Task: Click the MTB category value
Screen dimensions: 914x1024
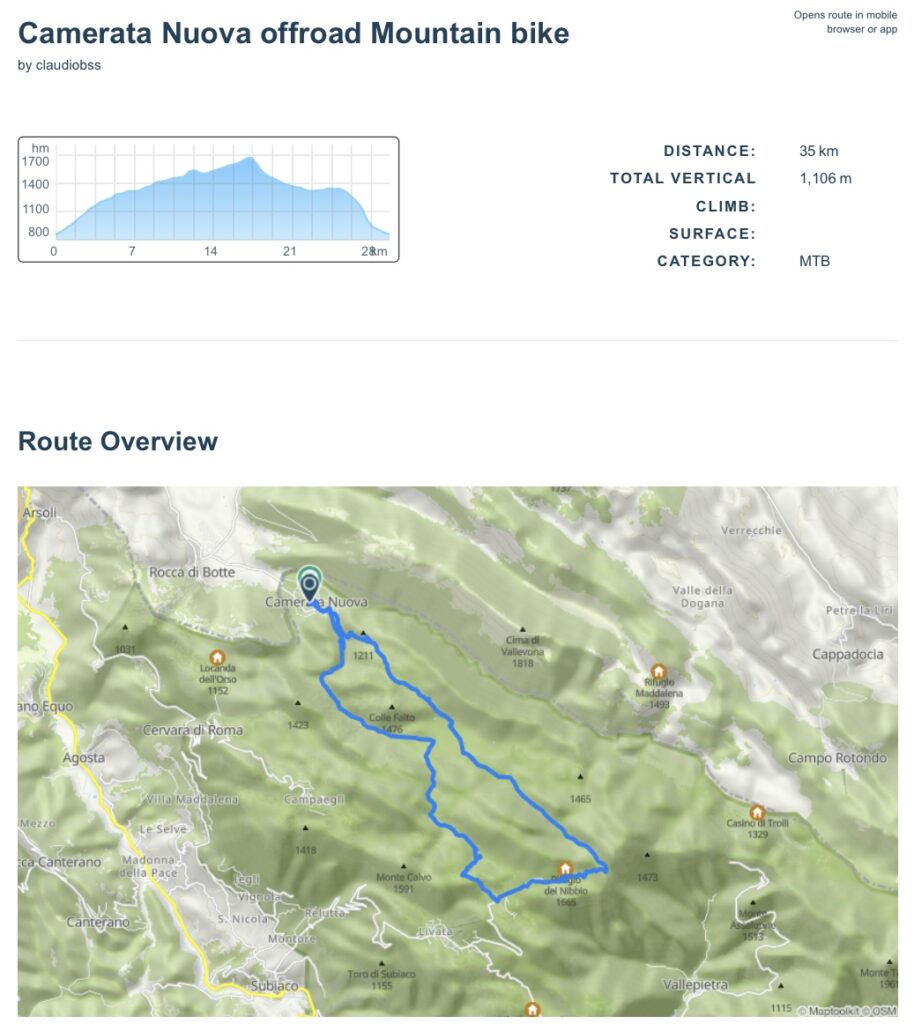Action: point(815,261)
